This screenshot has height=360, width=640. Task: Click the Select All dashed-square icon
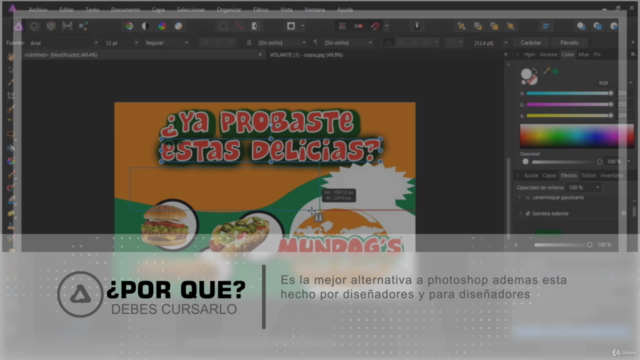click(223, 26)
